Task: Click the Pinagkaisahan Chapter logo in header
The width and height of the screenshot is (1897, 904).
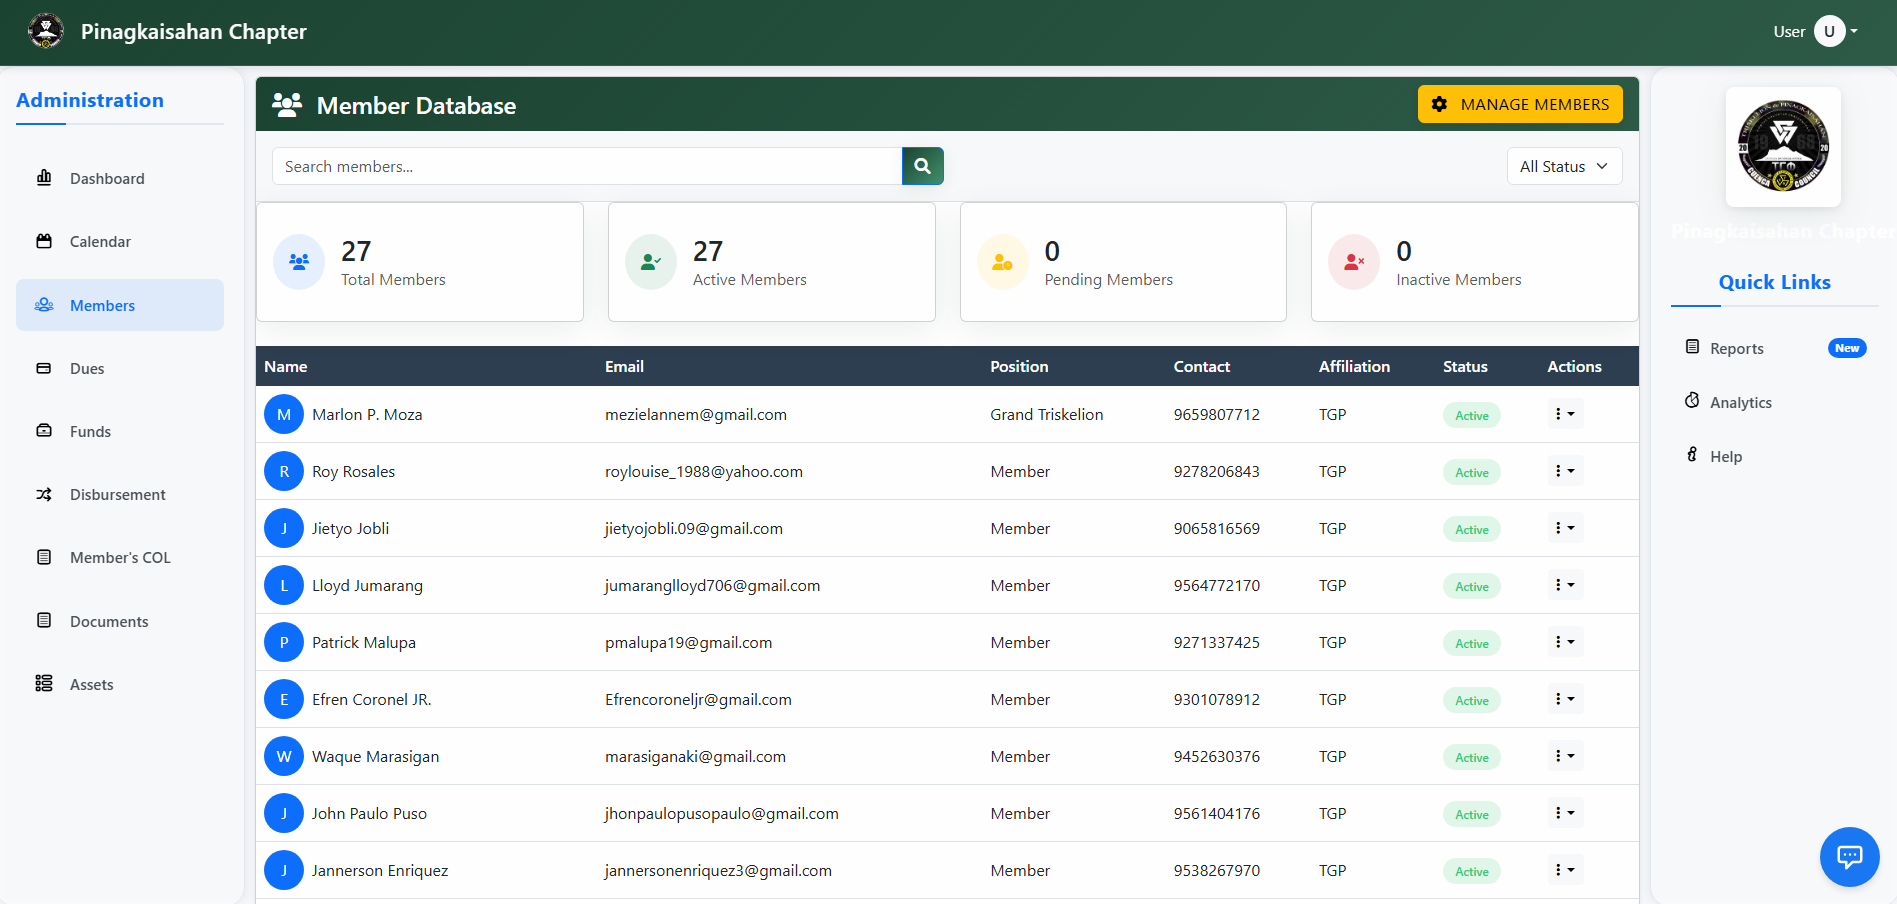Action: [x=46, y=31]
